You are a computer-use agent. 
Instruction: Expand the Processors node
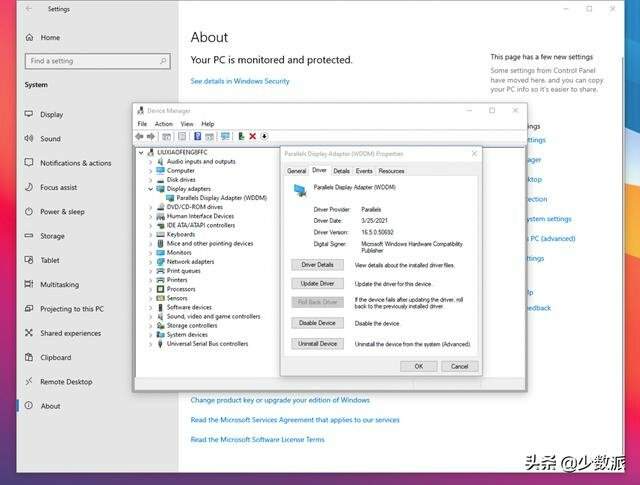pyautogui.click(x=151, y=289)
